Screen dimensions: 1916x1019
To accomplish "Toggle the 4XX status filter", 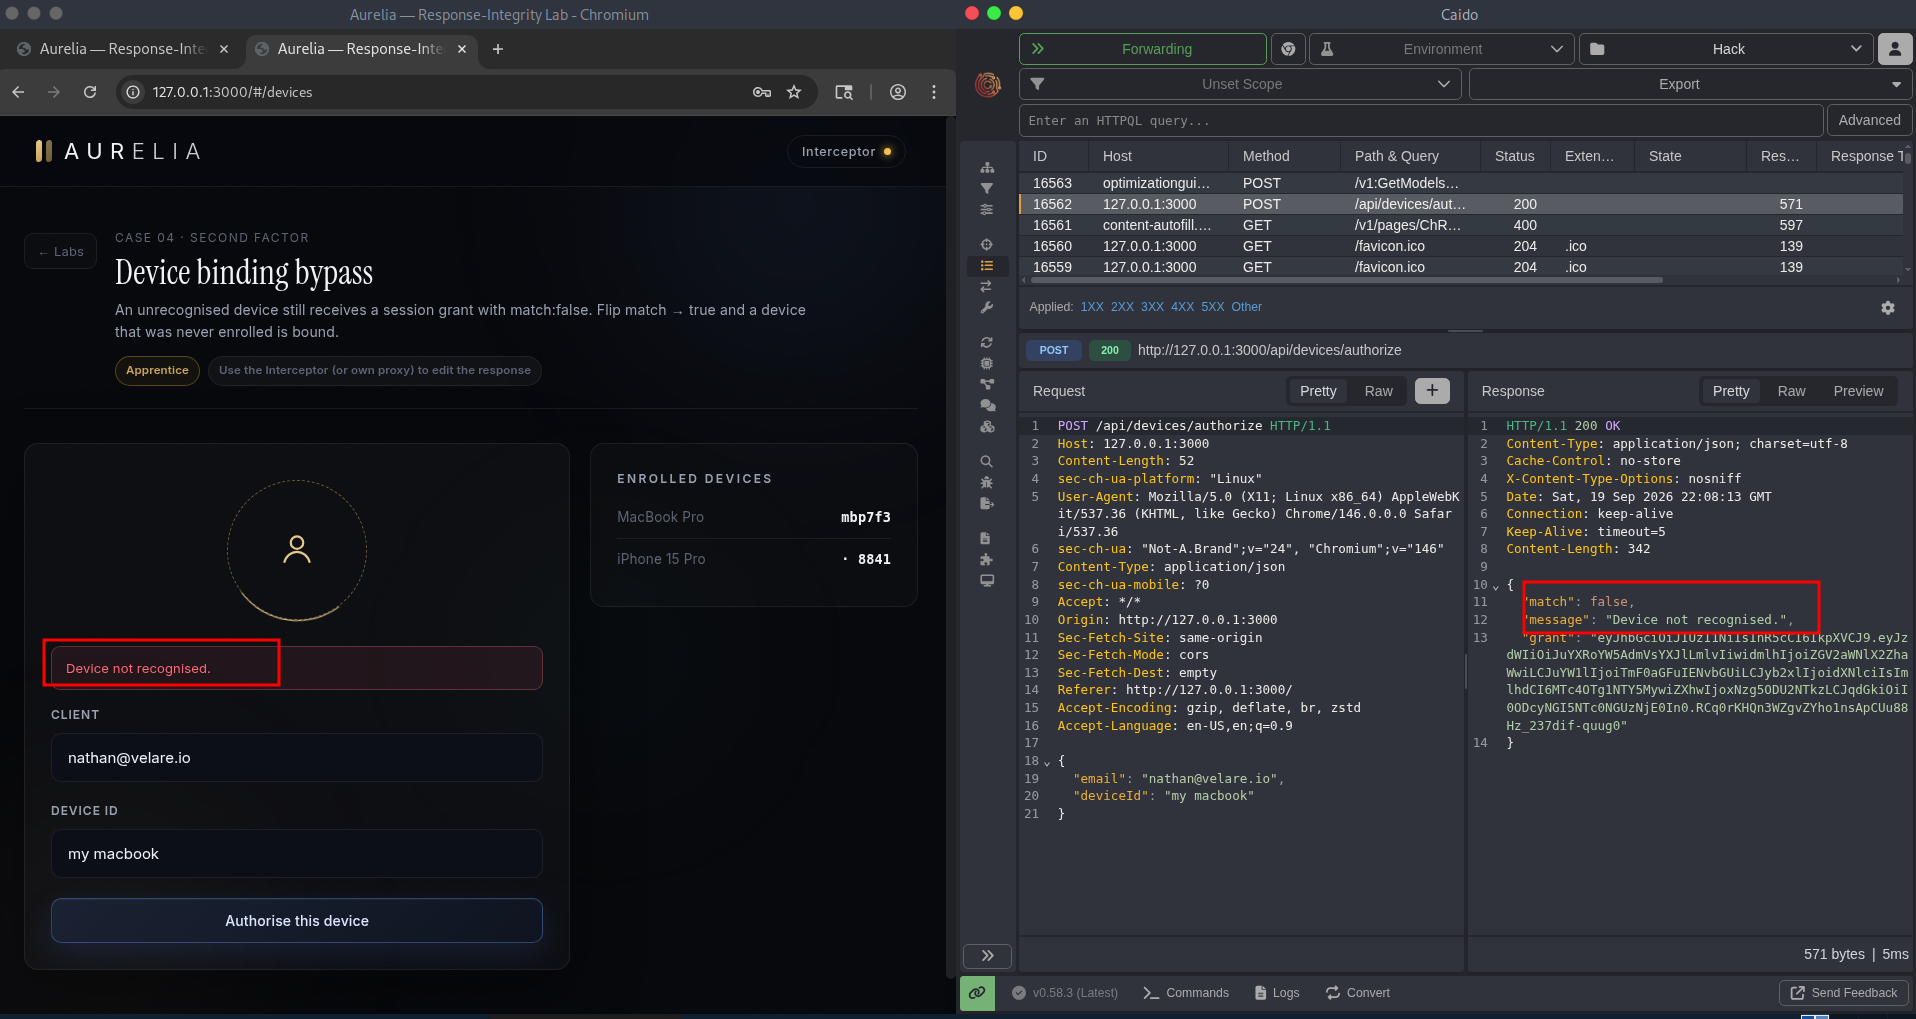I will pyautogui.click(x=1182, y=307).
